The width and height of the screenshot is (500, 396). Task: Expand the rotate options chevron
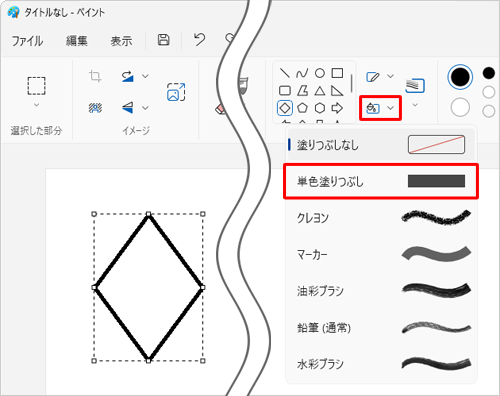[x=145, y=76]
